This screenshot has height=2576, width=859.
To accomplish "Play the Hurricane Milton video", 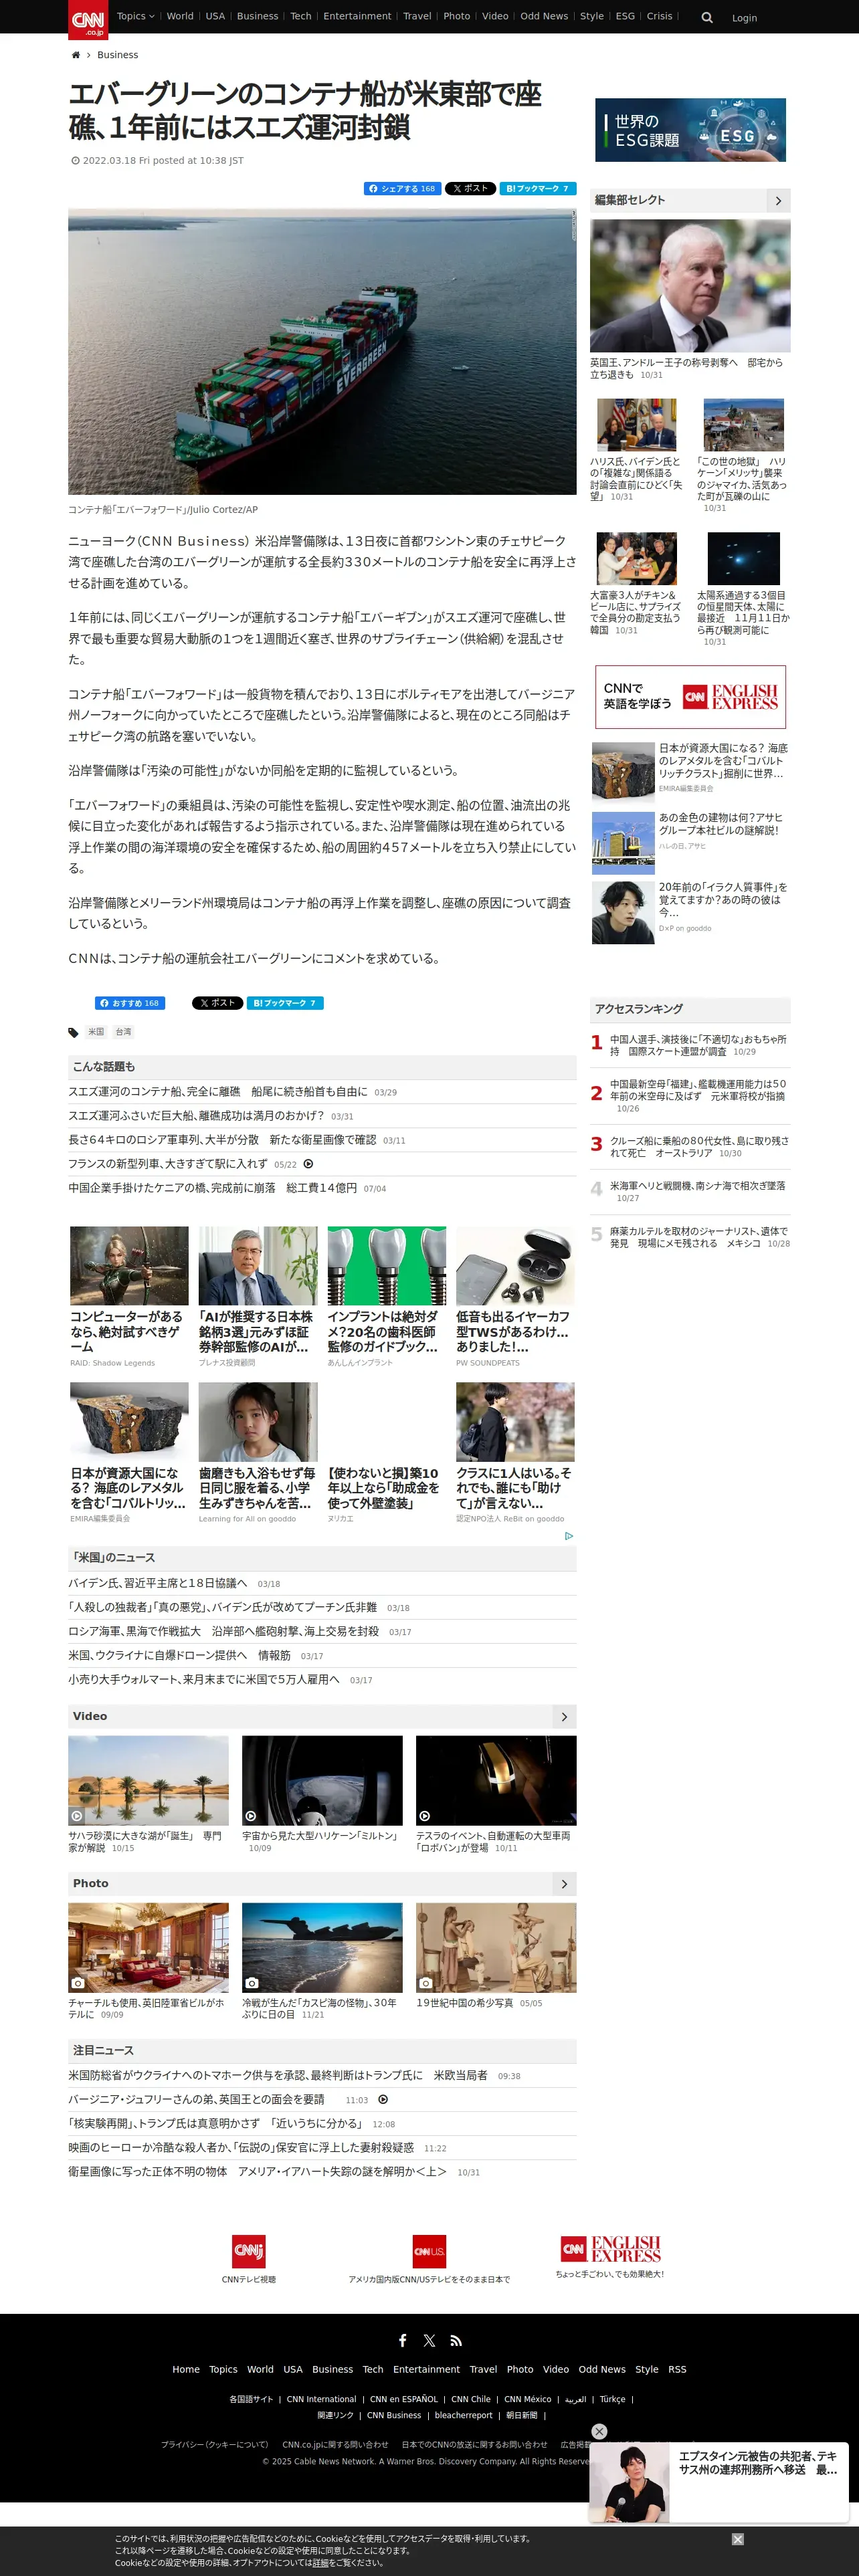I will (x=322, y=1780).
